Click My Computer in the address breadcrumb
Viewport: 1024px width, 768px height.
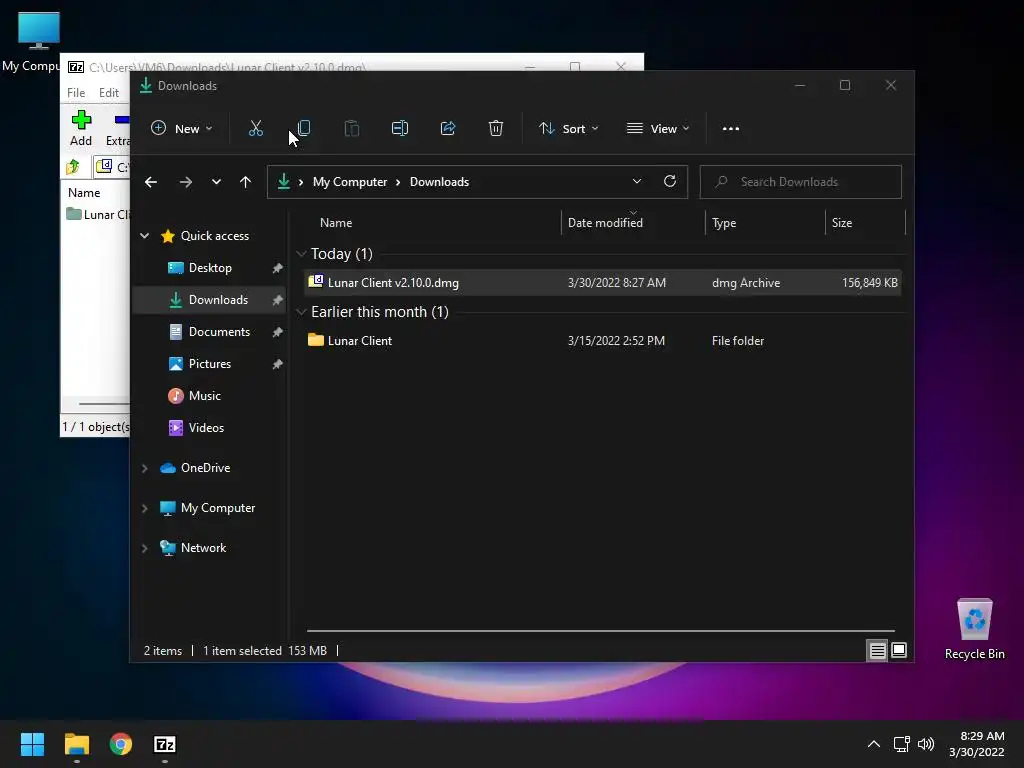(x=350, y=182)
